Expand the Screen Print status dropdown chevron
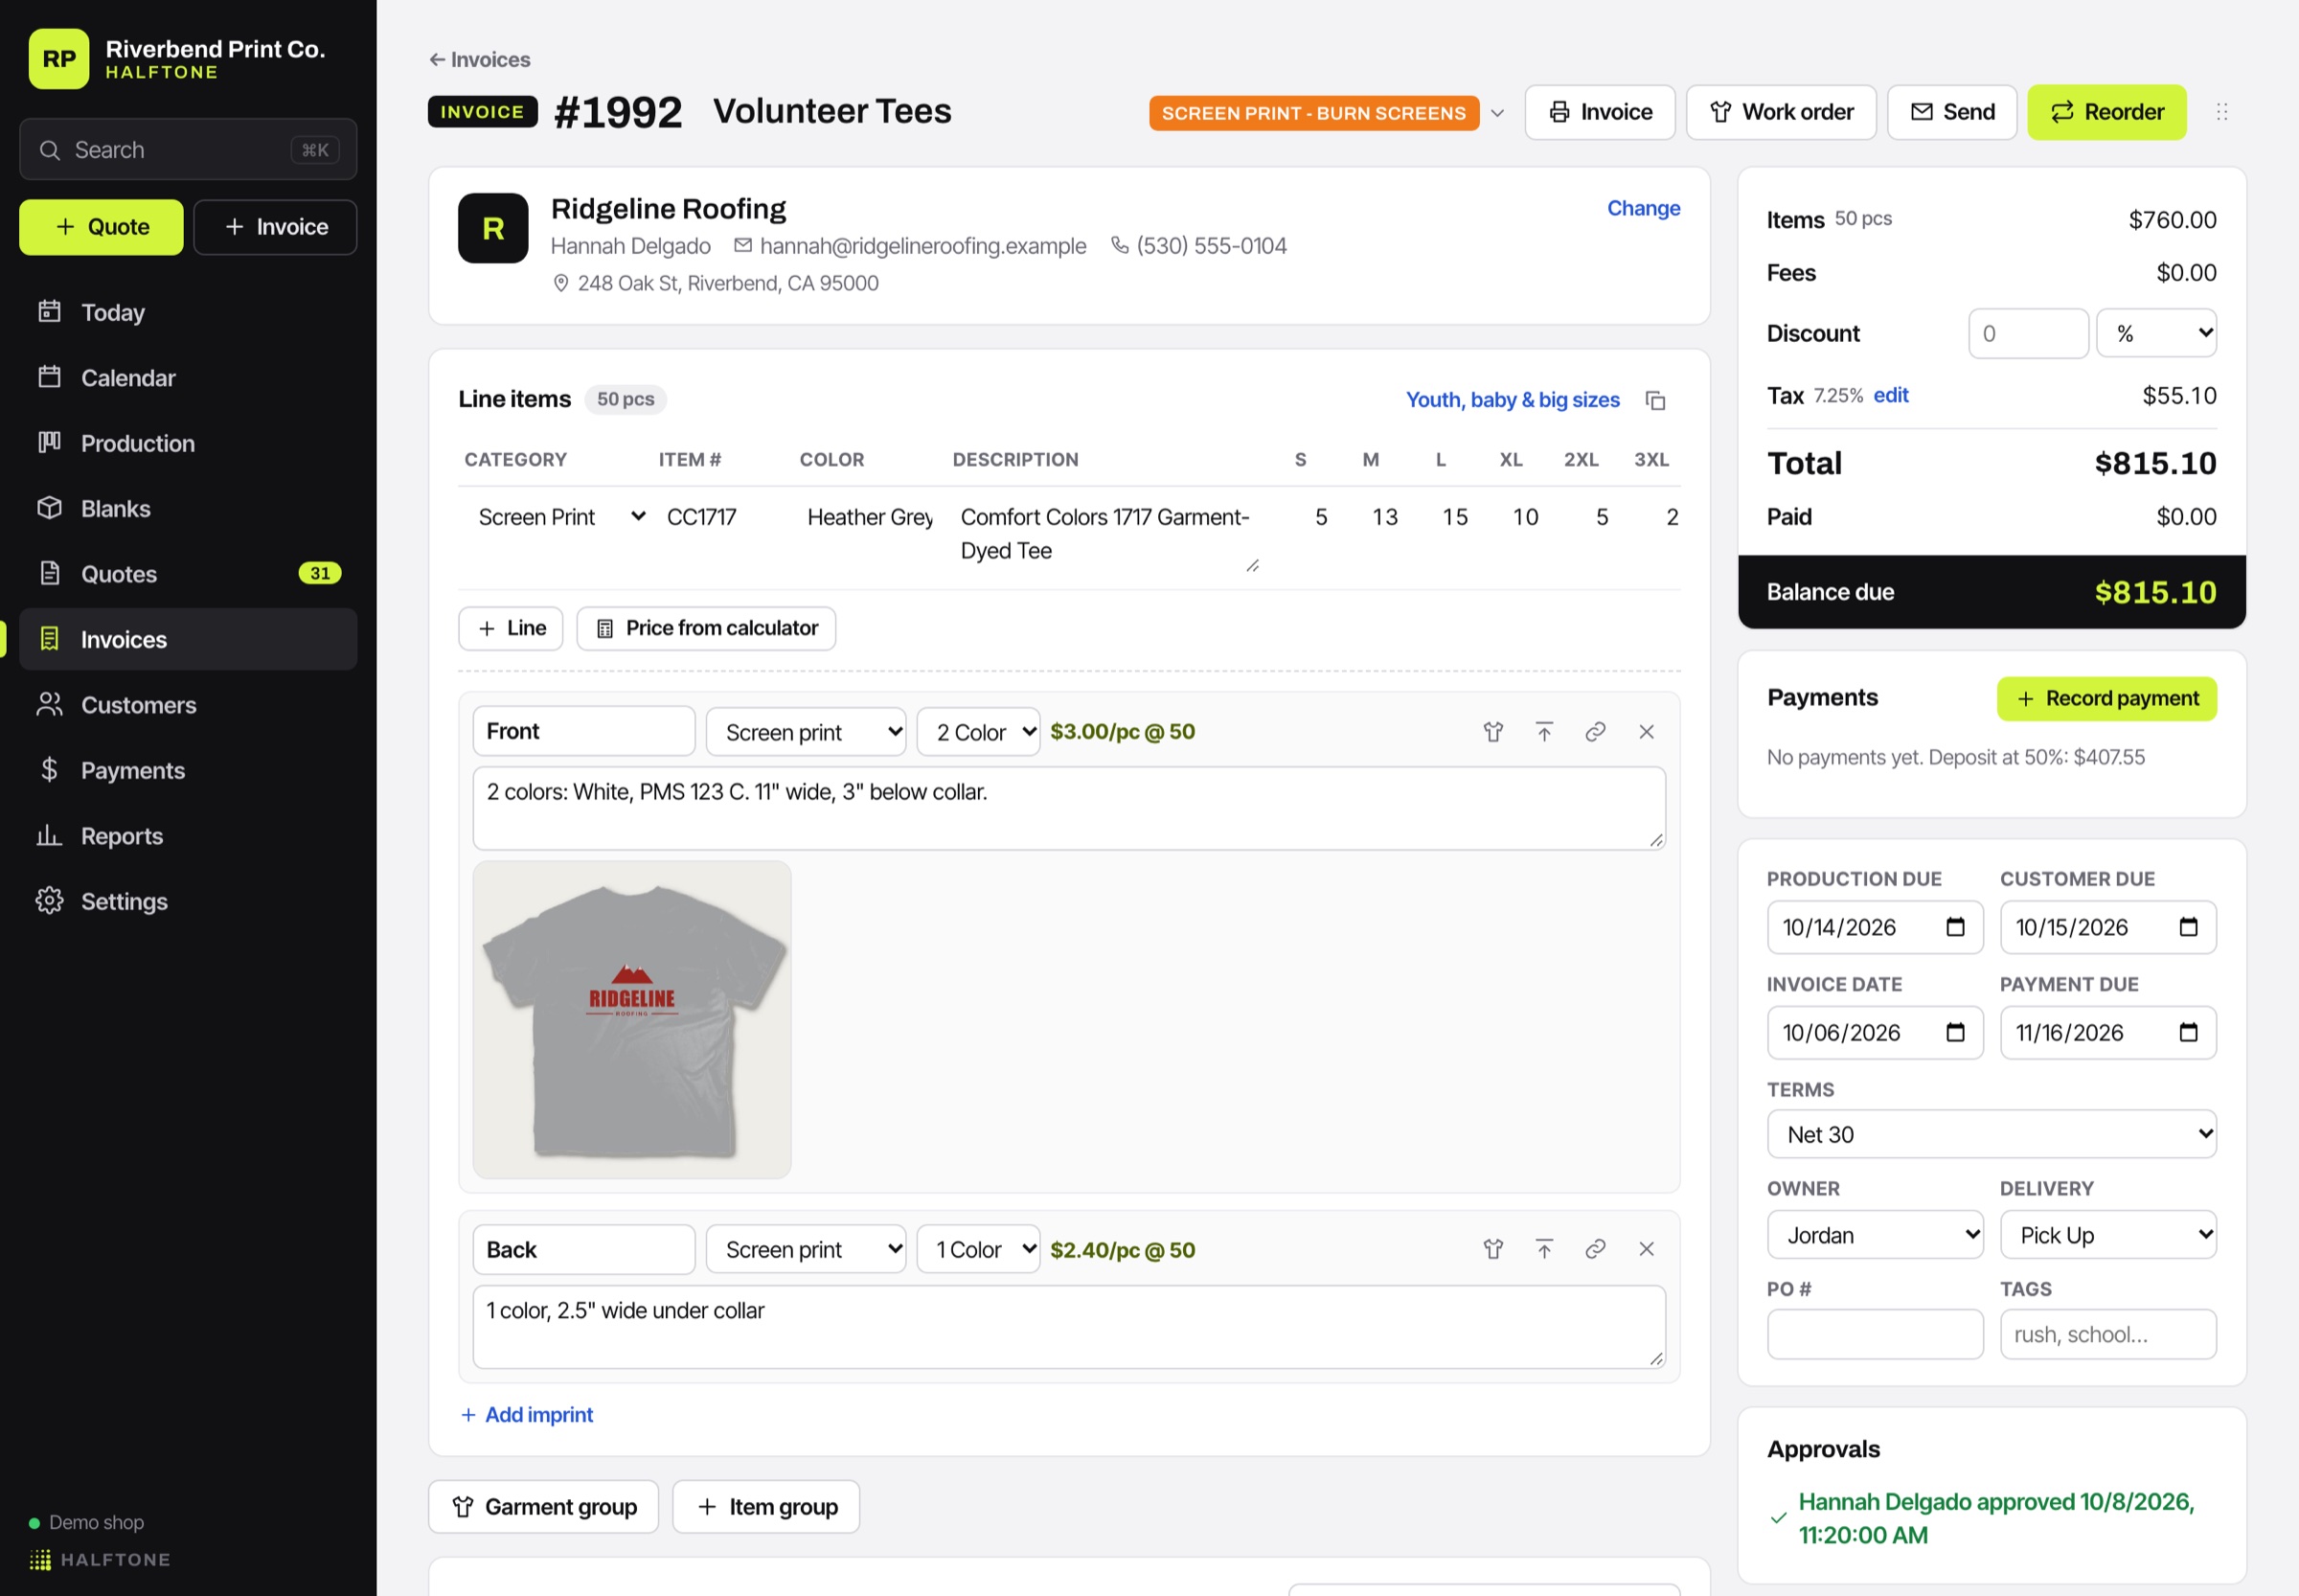2299x1596 pixels. 1497,113
